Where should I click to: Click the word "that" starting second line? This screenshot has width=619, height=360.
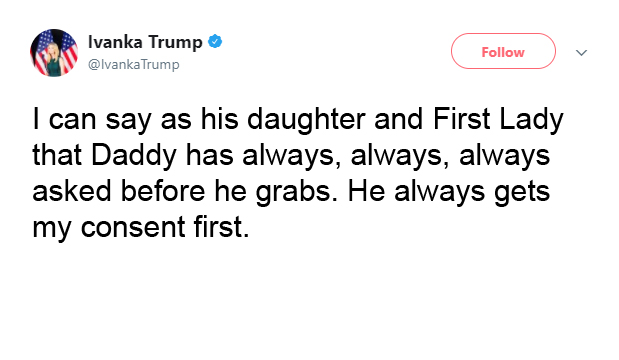coord(57,155)
